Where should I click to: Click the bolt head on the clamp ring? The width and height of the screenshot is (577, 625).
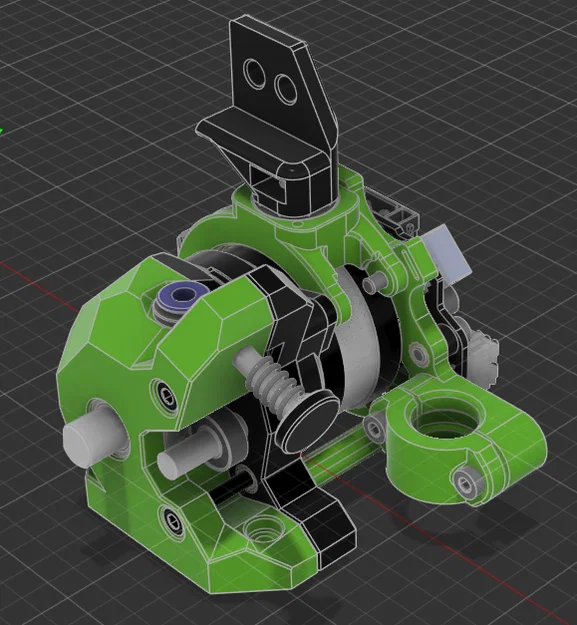point(469,481)
